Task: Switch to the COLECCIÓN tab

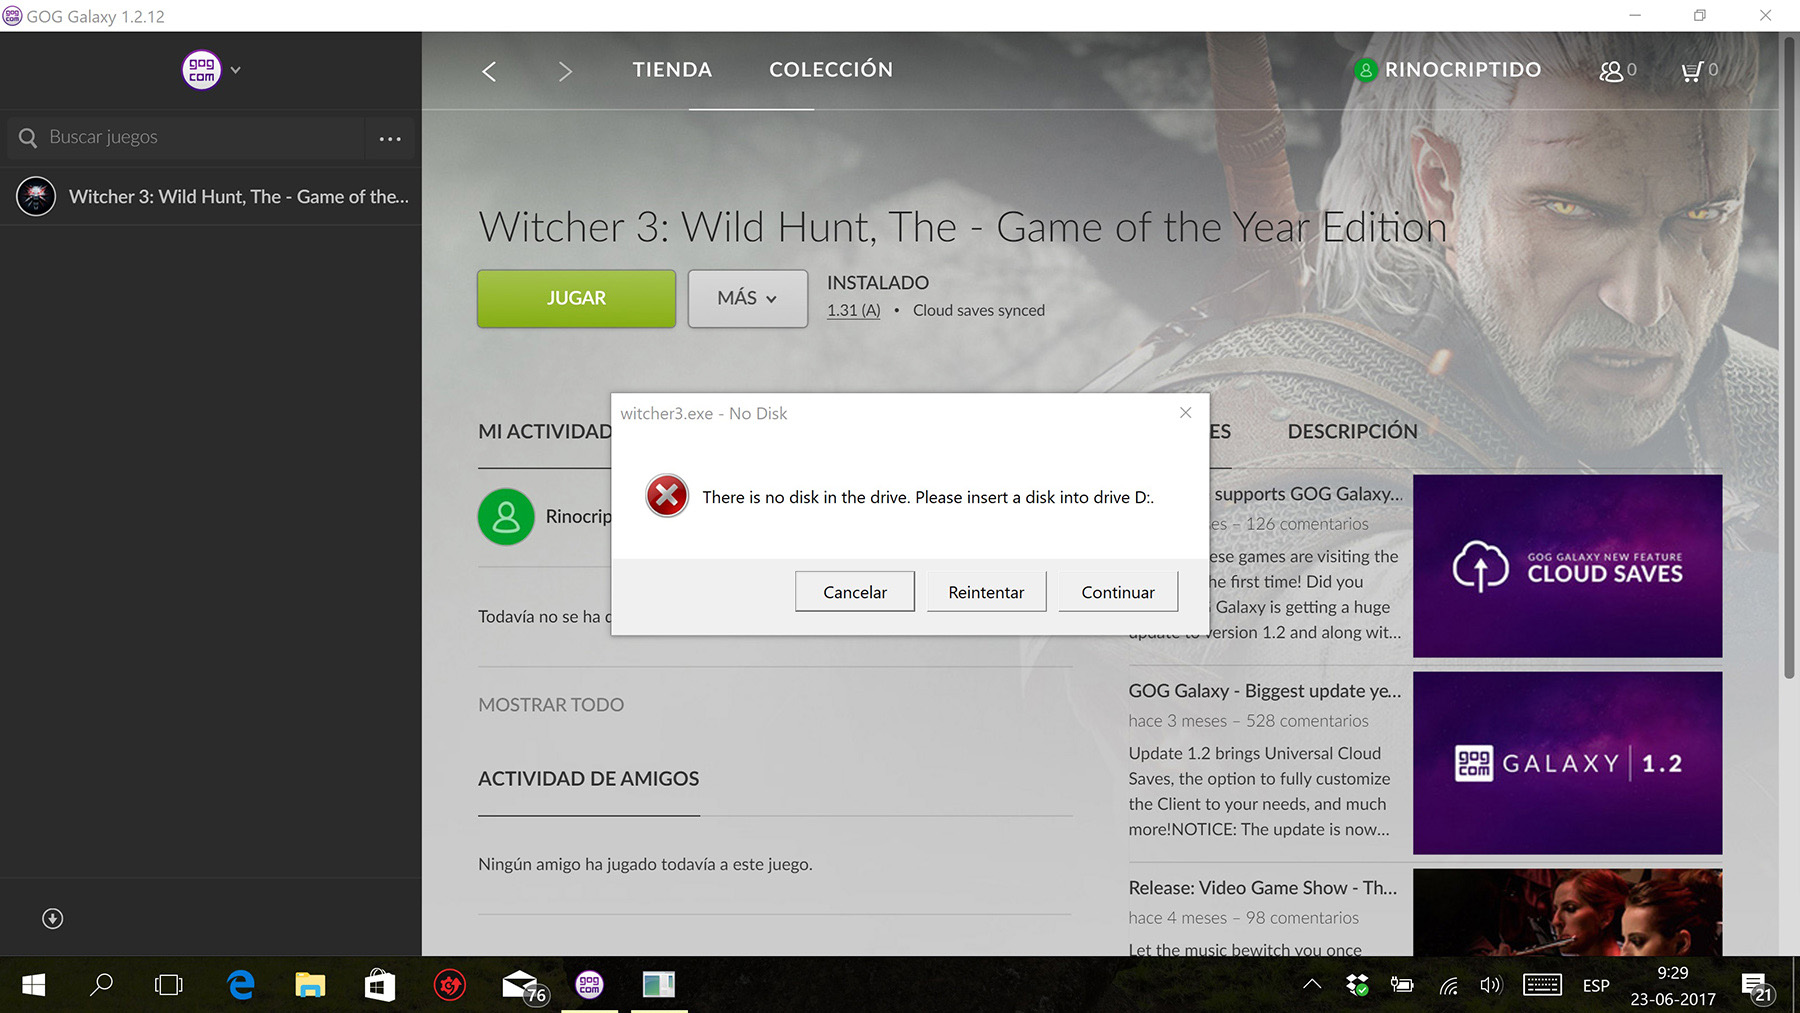Action: click(831, 70)
